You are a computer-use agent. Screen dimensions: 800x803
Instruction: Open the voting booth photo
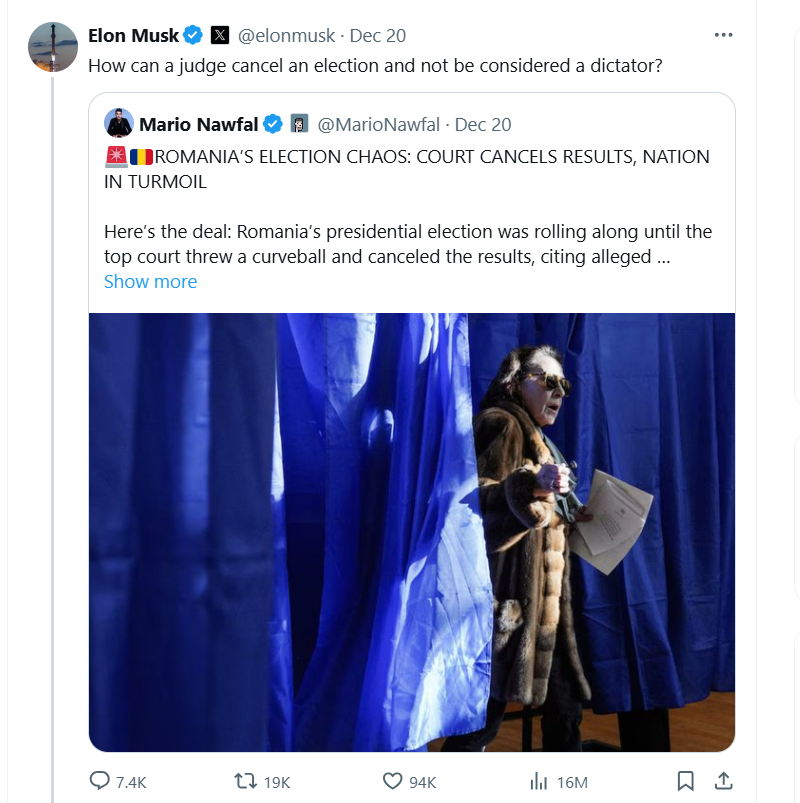coord(412,532)
